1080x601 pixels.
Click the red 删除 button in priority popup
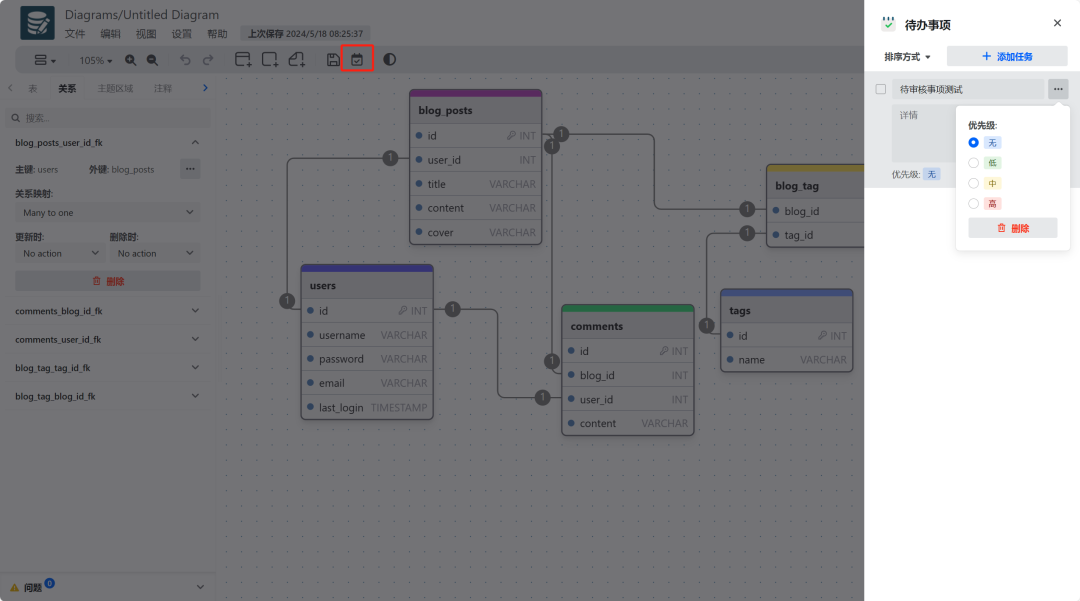(x=1012, y=228)
